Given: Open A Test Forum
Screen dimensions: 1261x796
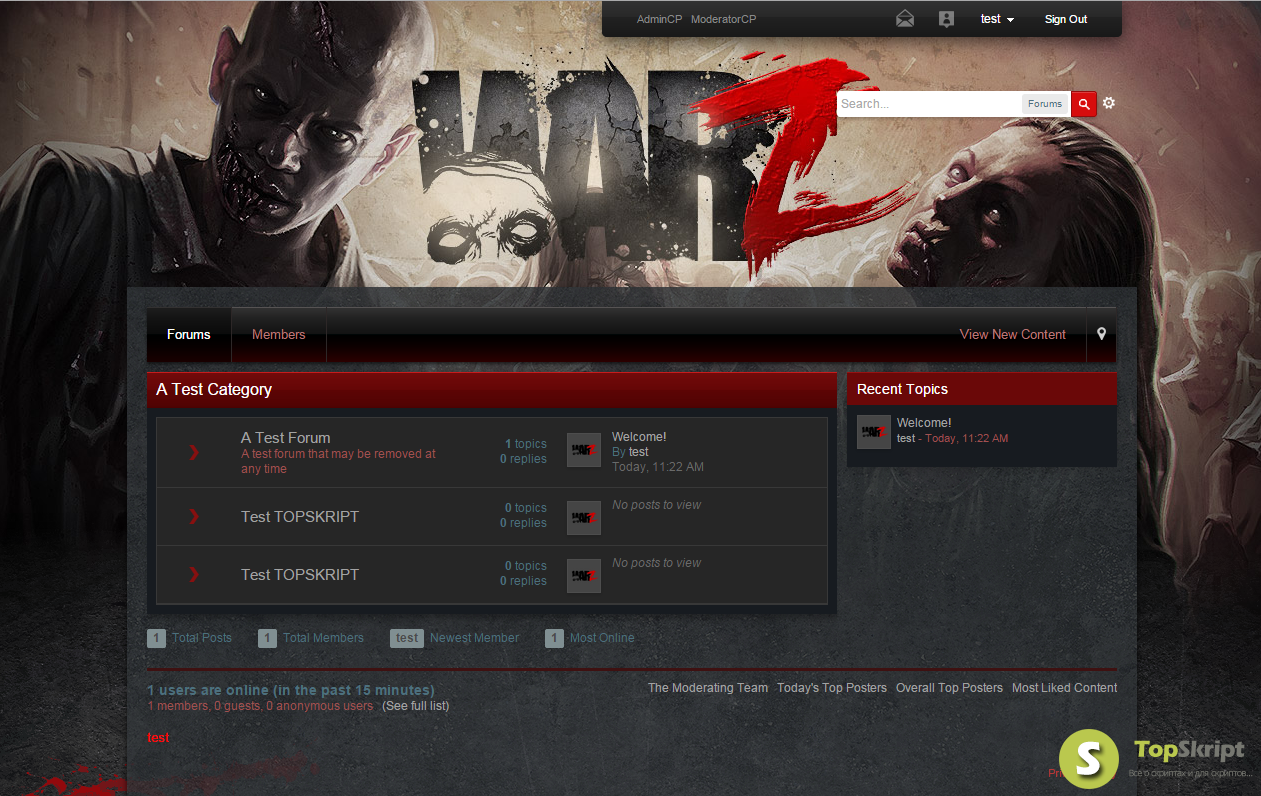Looking at the screenshot, I should [x=286, y=437].
